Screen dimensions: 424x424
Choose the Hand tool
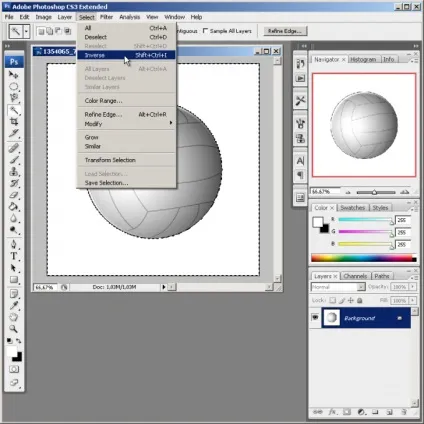tap(14, 317)
